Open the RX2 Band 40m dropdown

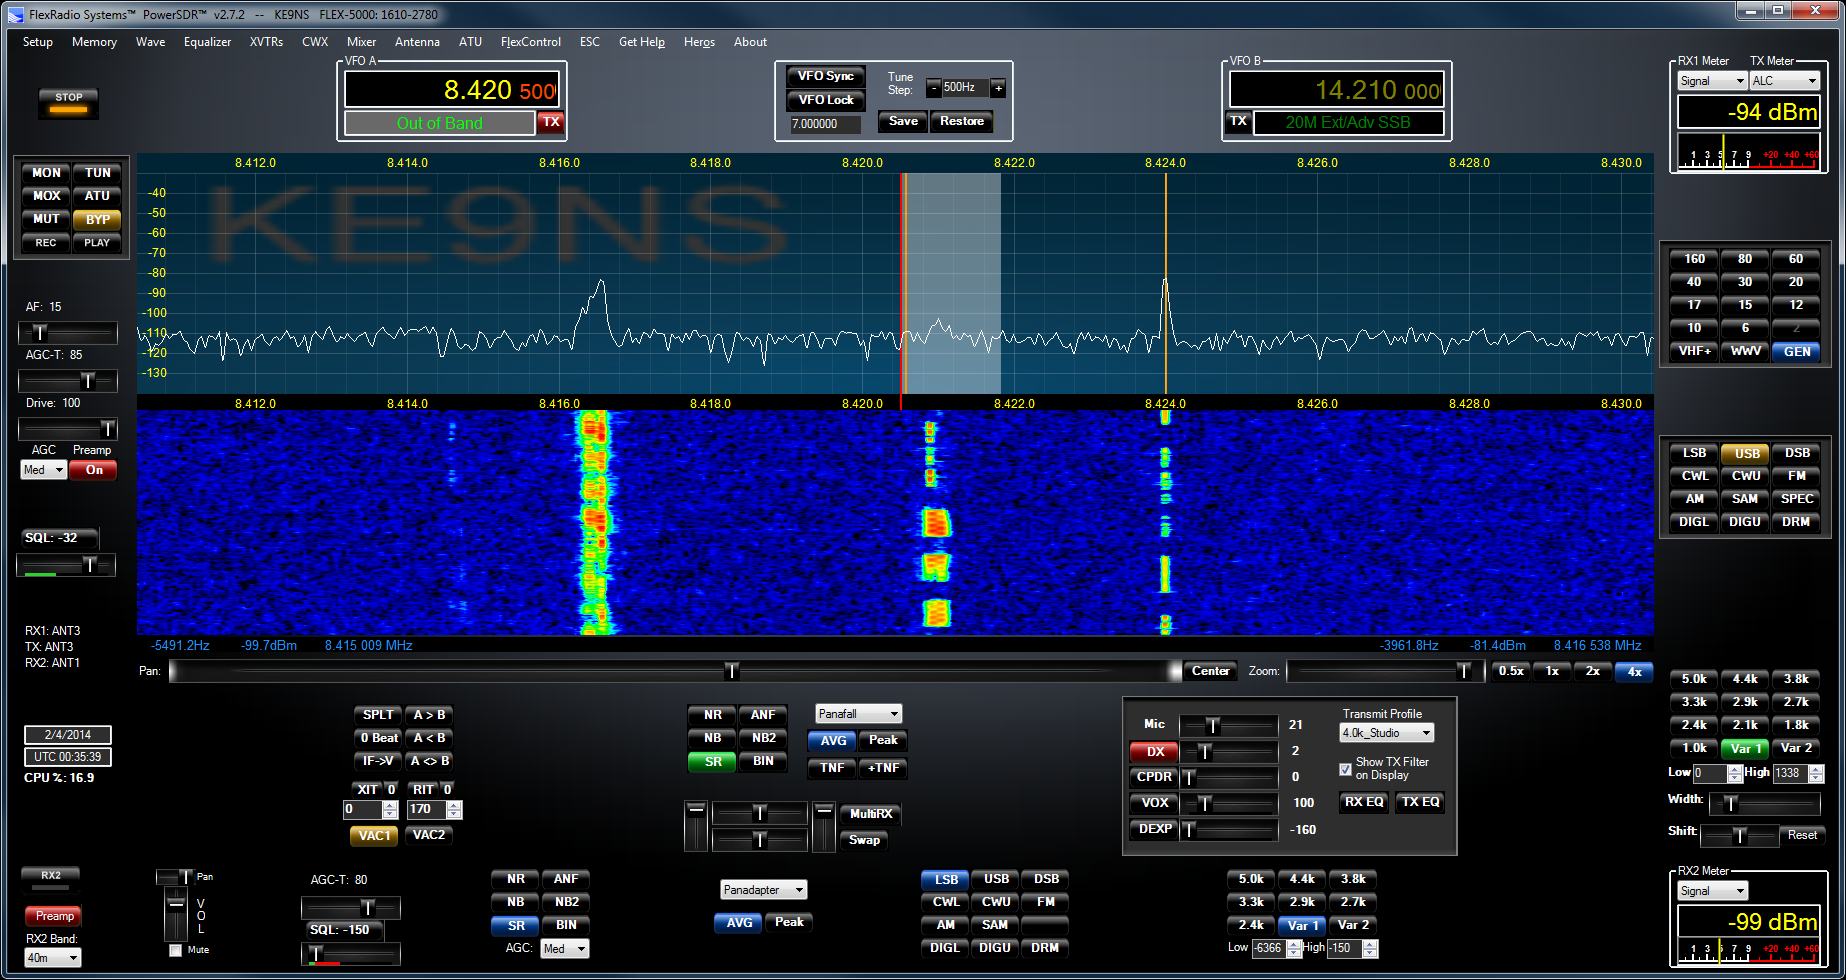(x=52, y=958)
